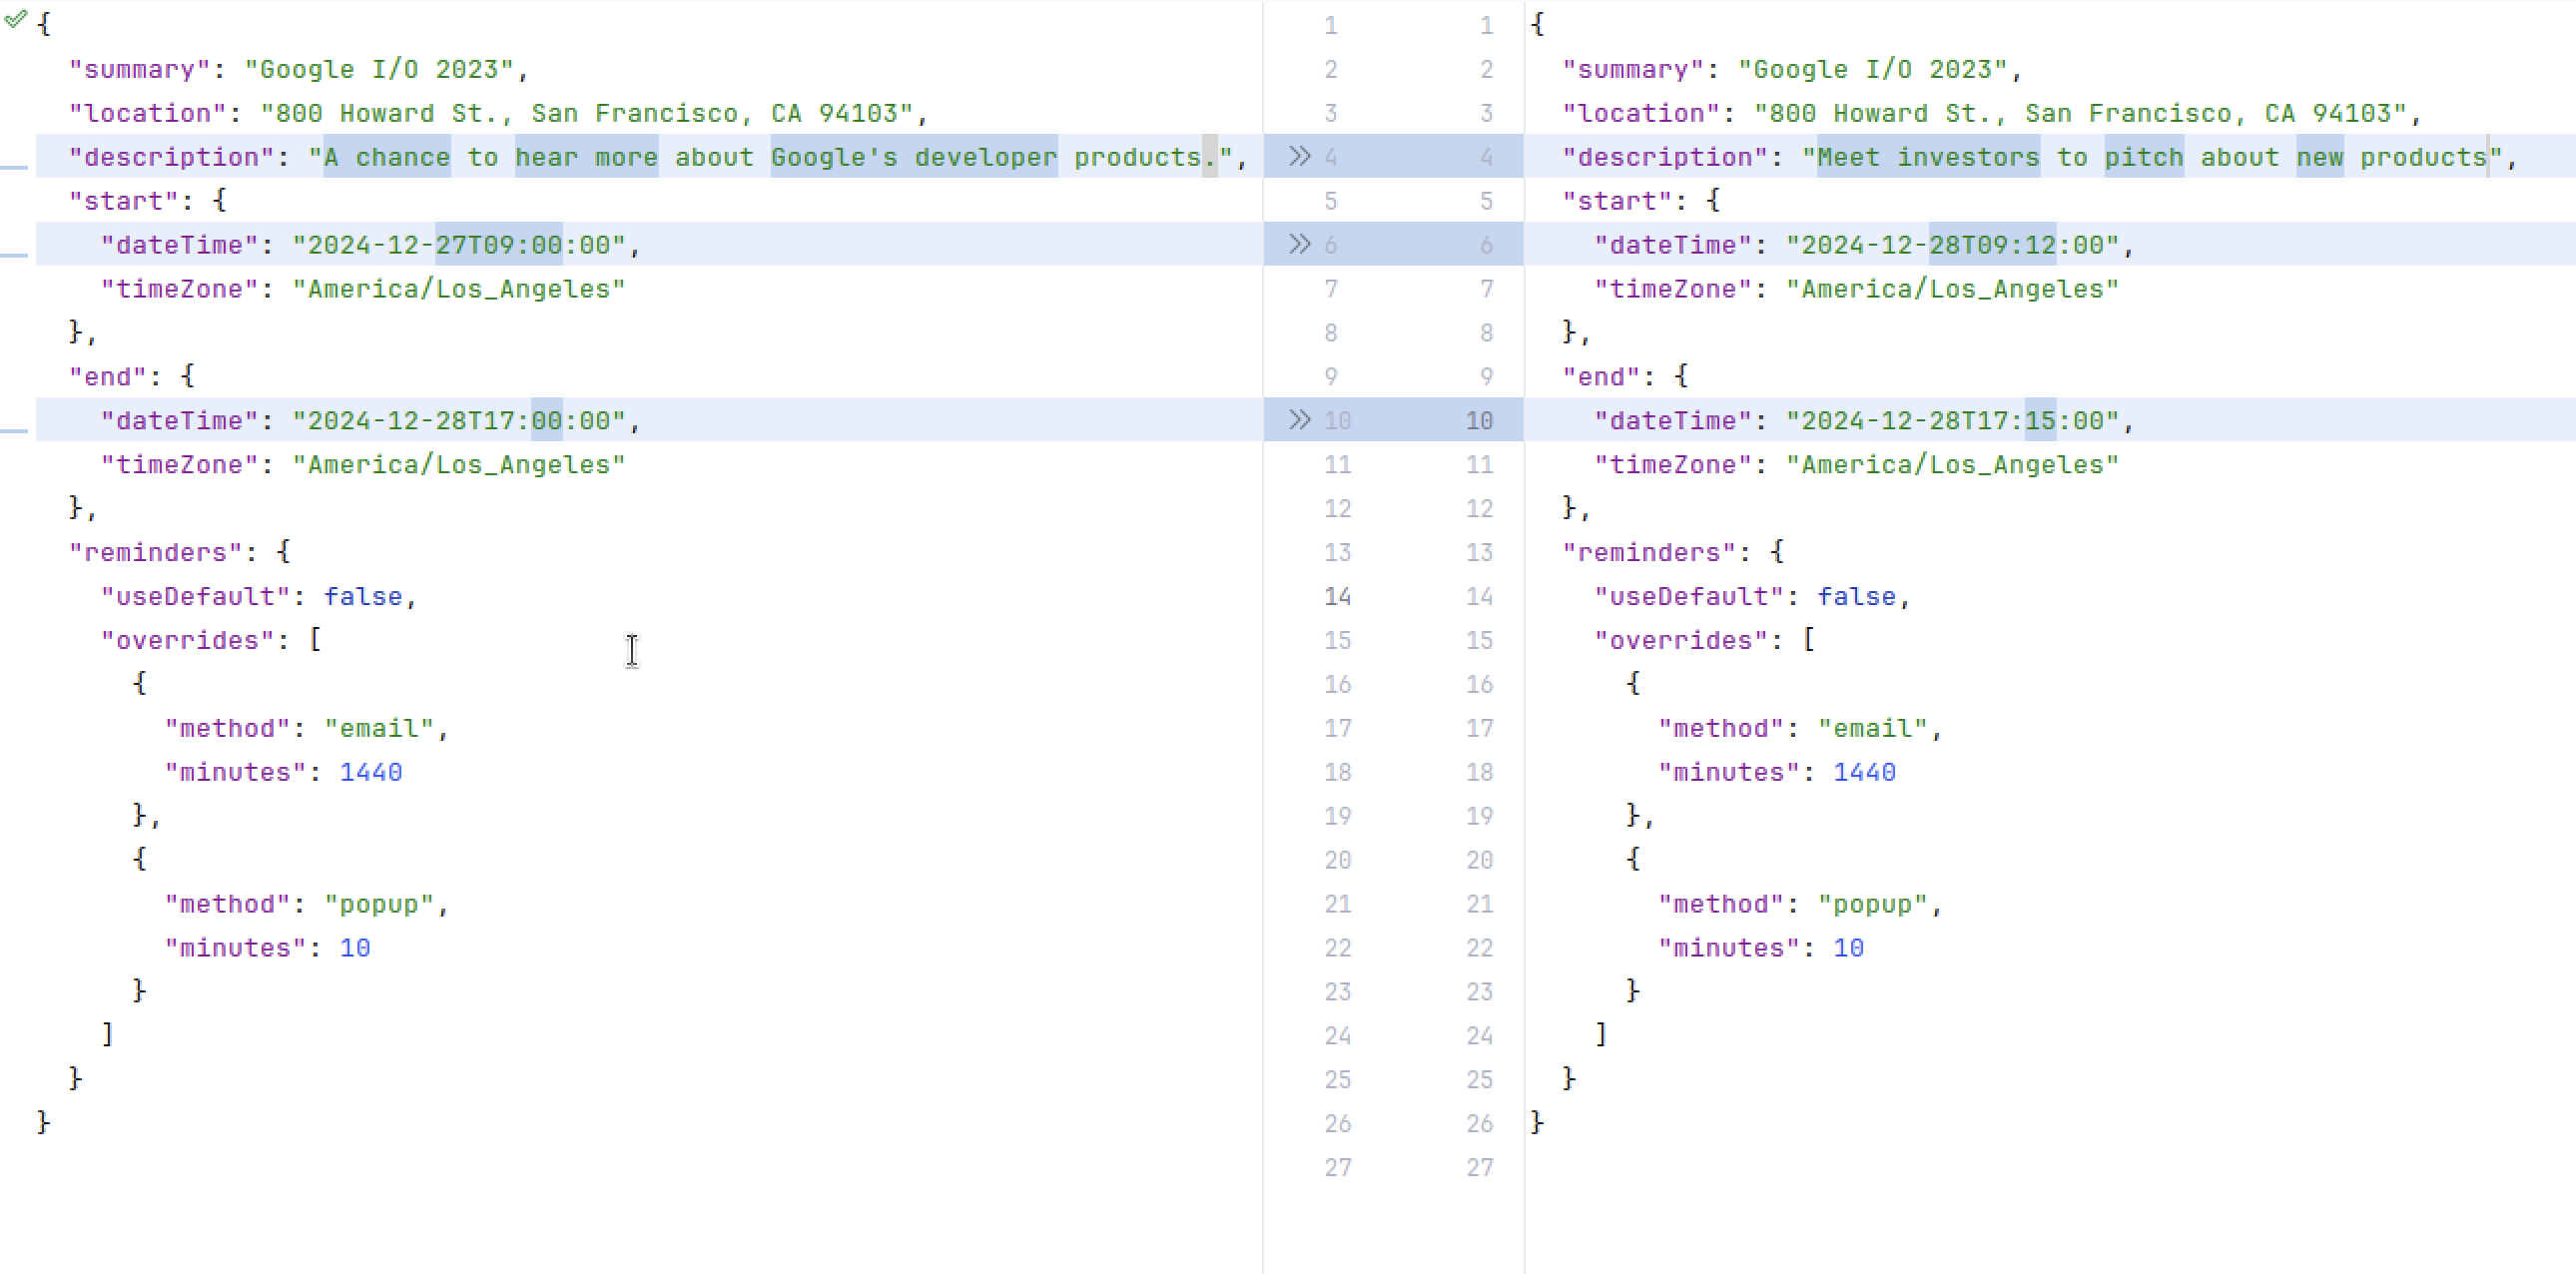Apply the end dateTime change arrow on line 10
Screen dimensions: 2576x1274
pos(1299,420)
